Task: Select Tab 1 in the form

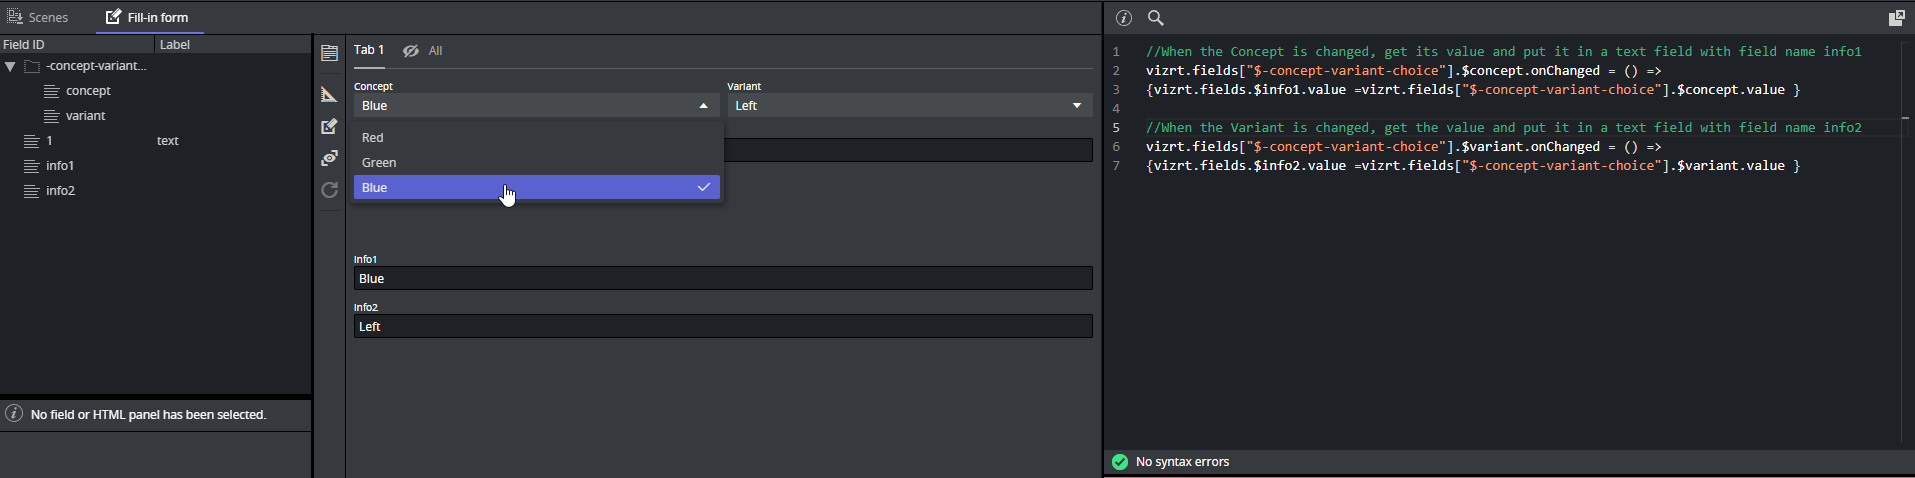Action: pos(369,50)
